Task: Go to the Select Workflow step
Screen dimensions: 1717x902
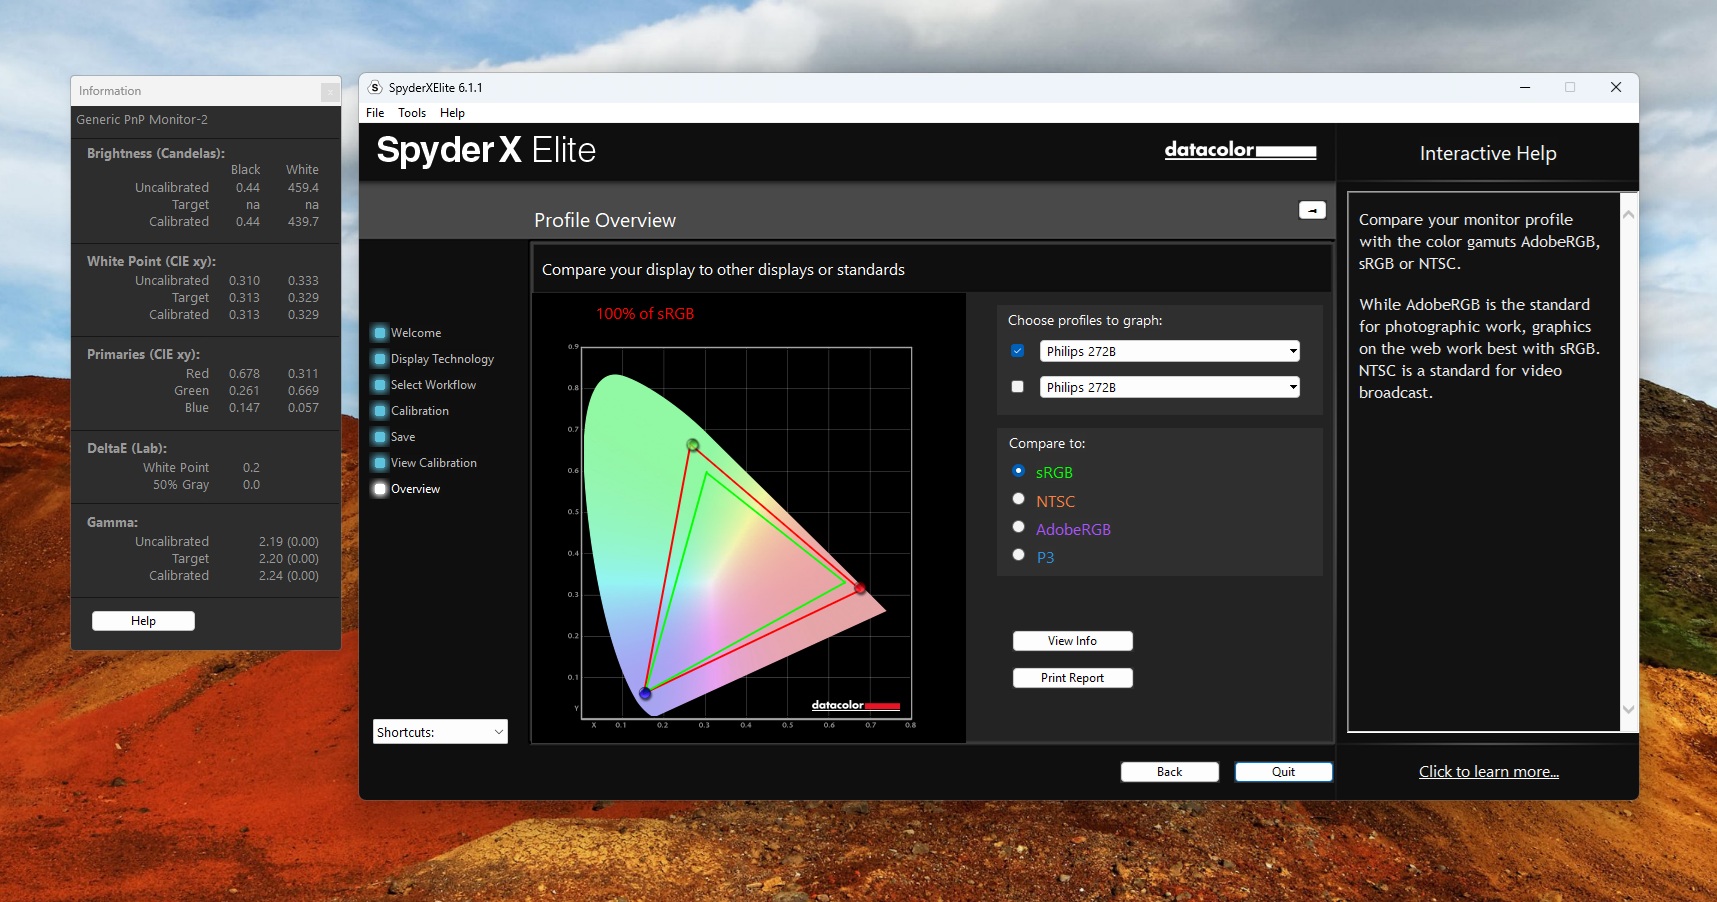Action: tap(433, 385)
